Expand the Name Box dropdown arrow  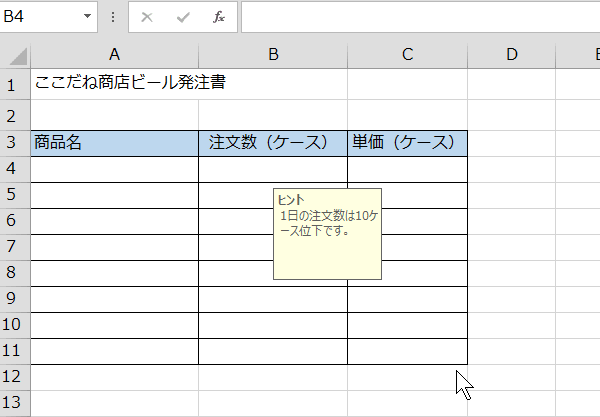88,17
